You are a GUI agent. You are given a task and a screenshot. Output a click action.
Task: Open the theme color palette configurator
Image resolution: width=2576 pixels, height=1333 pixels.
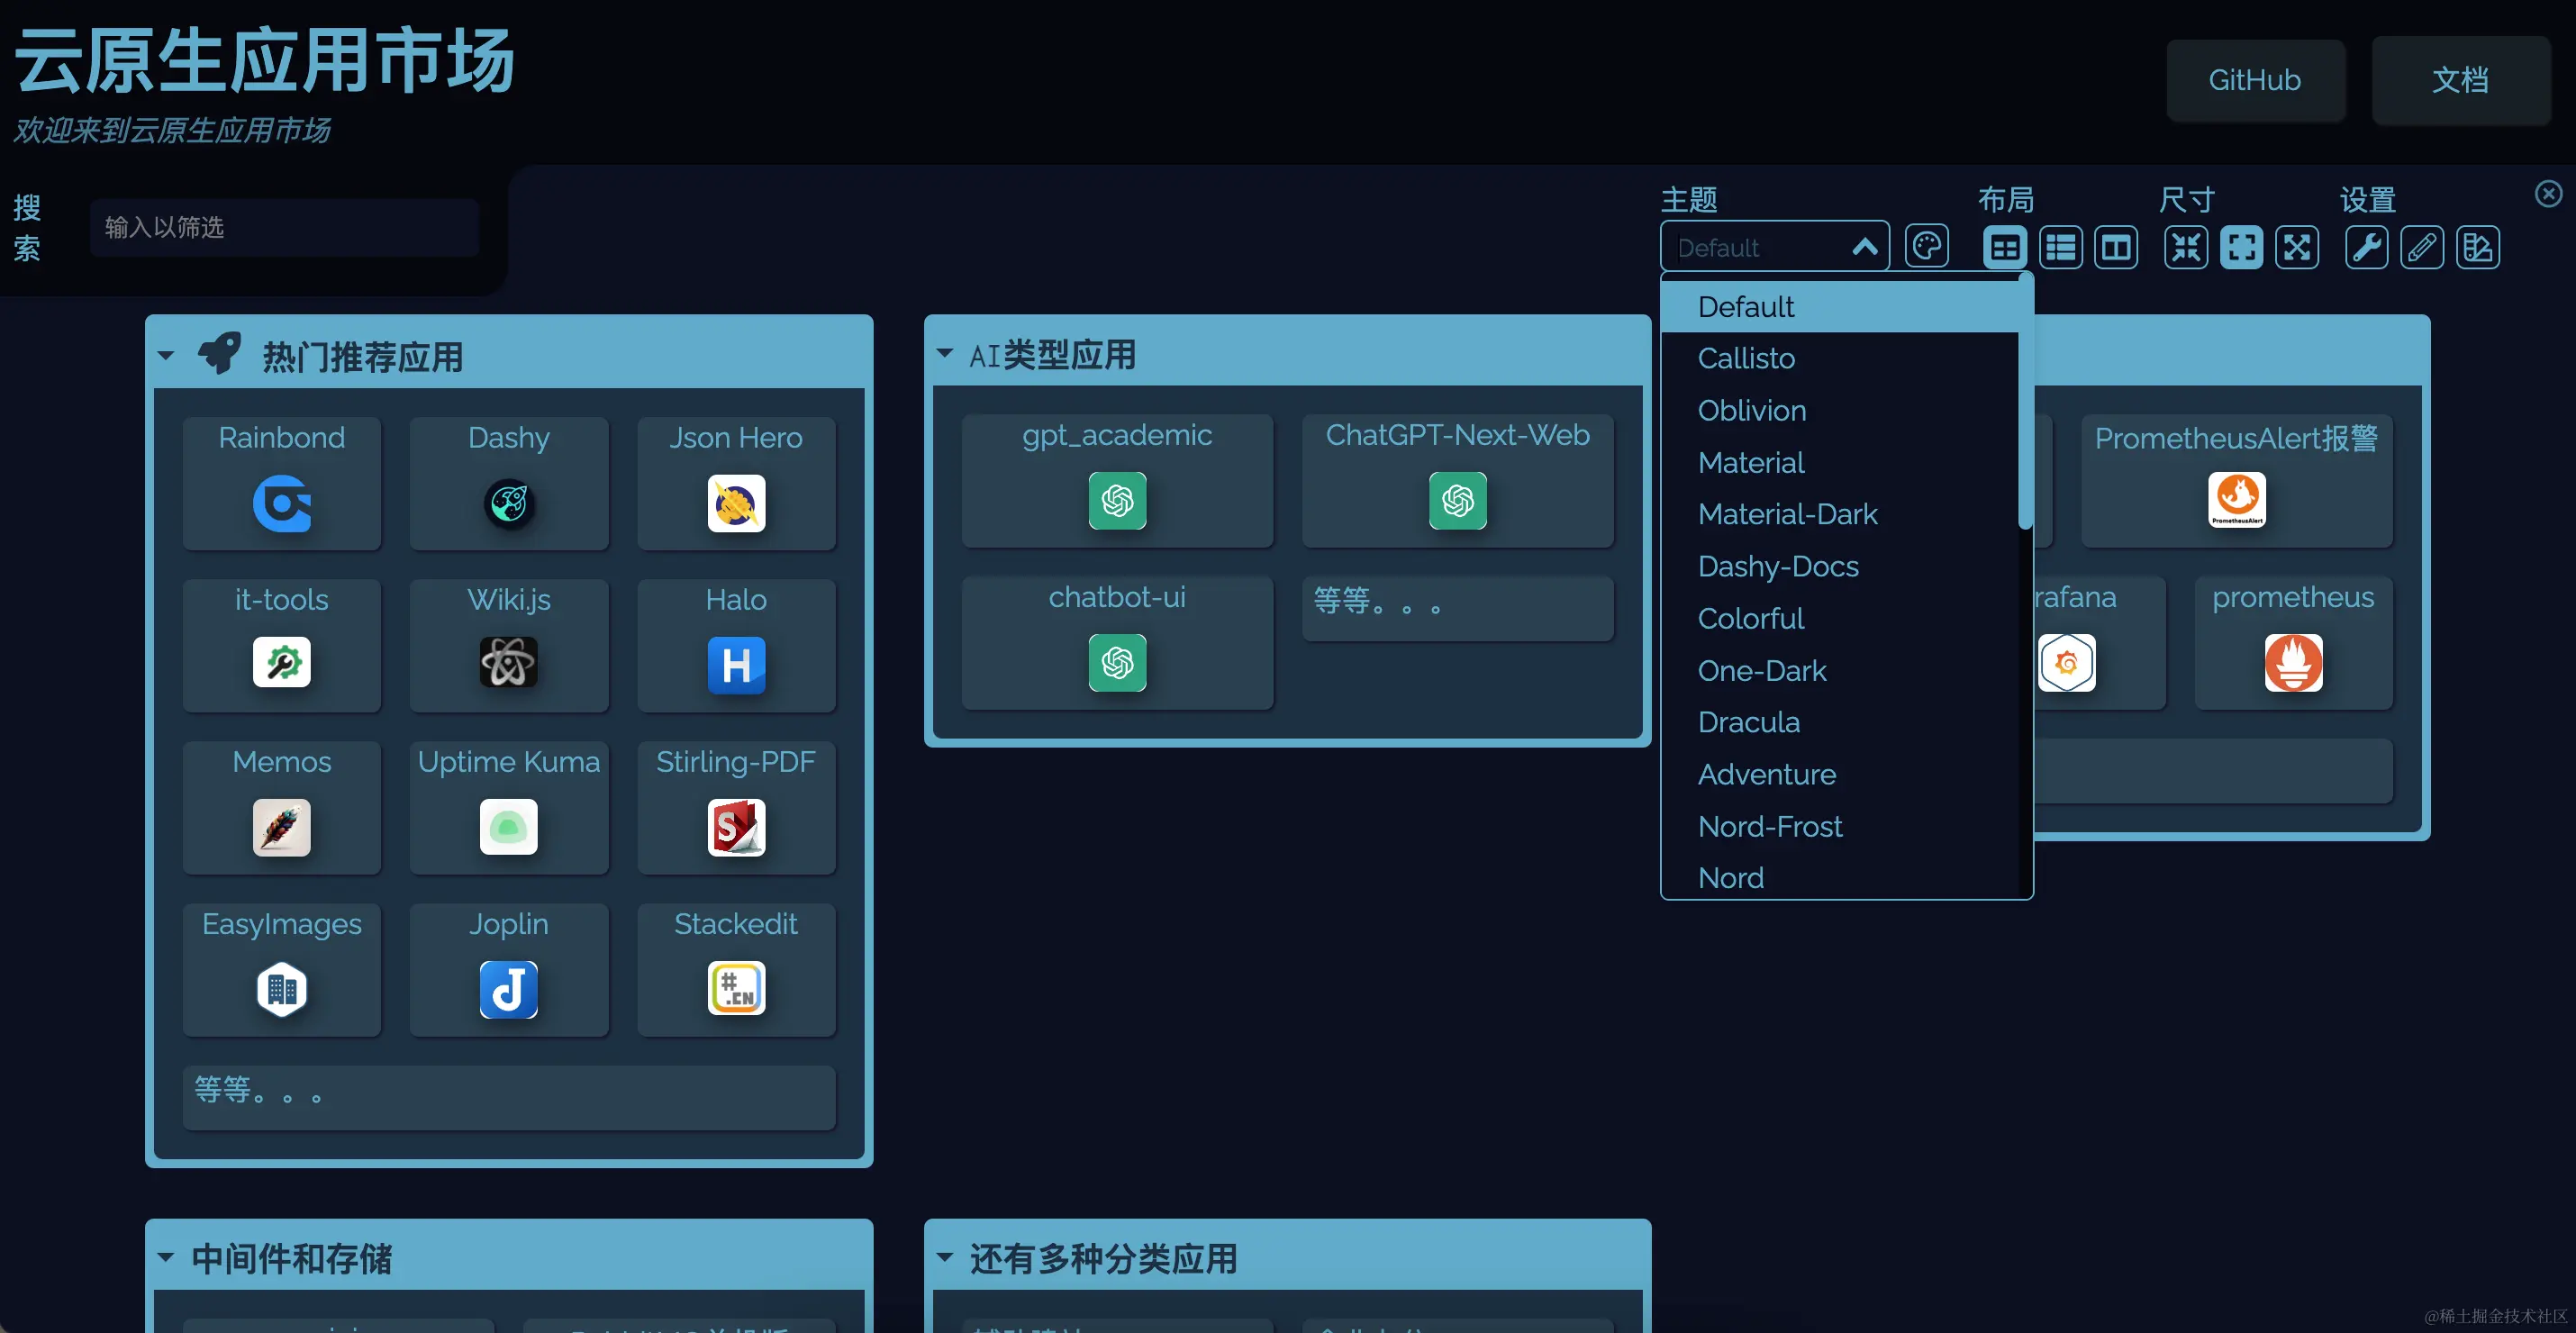click(1927, 247)
